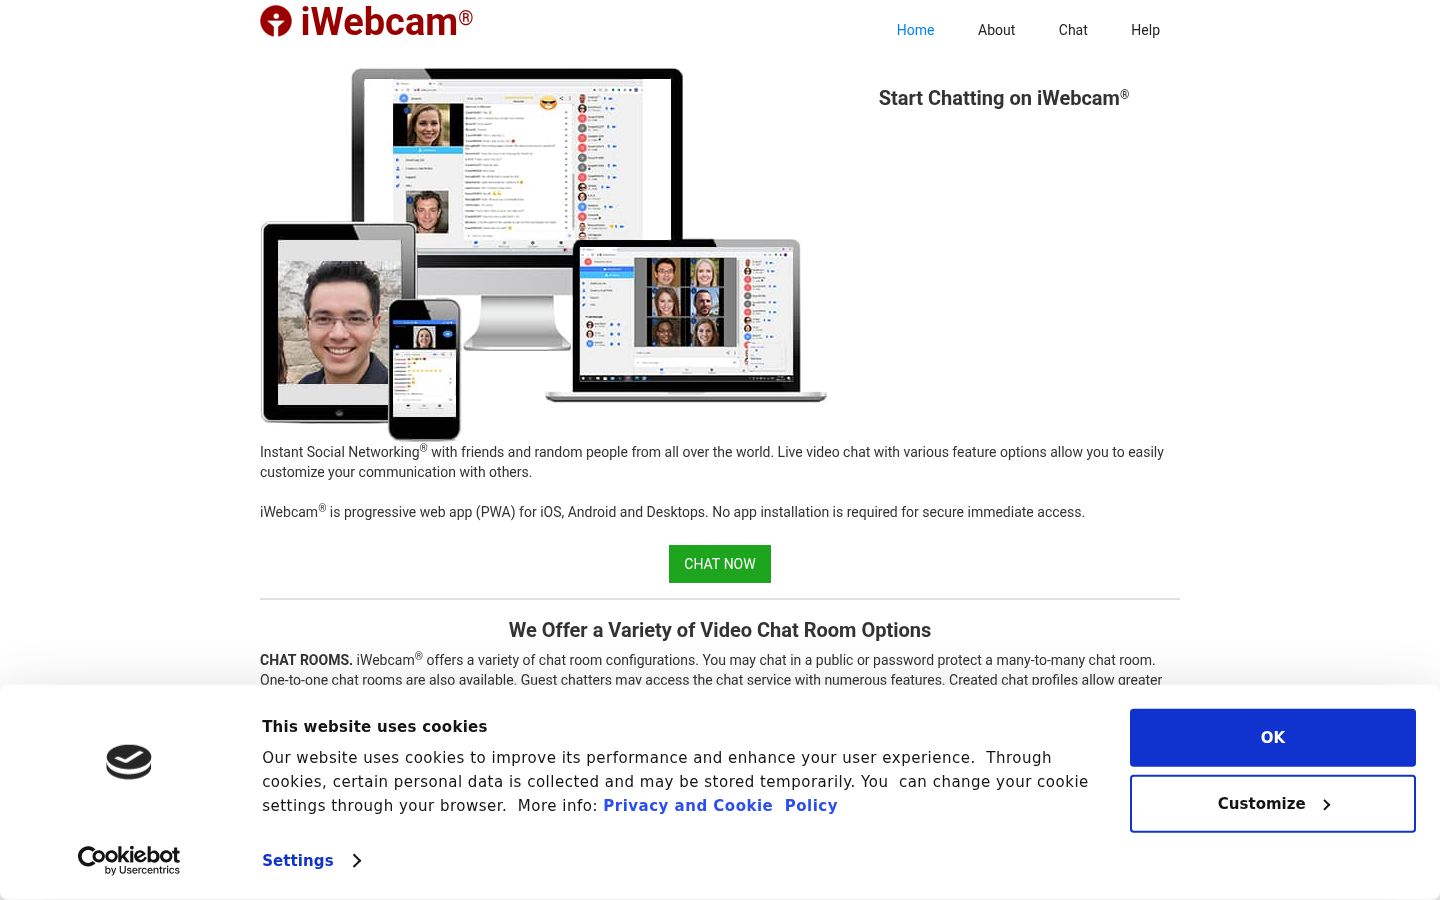Click the 'CHAT ROOMS.' bold label
Image resolution: width=1440 pixels, height=900 pixels.
point(306,660)
